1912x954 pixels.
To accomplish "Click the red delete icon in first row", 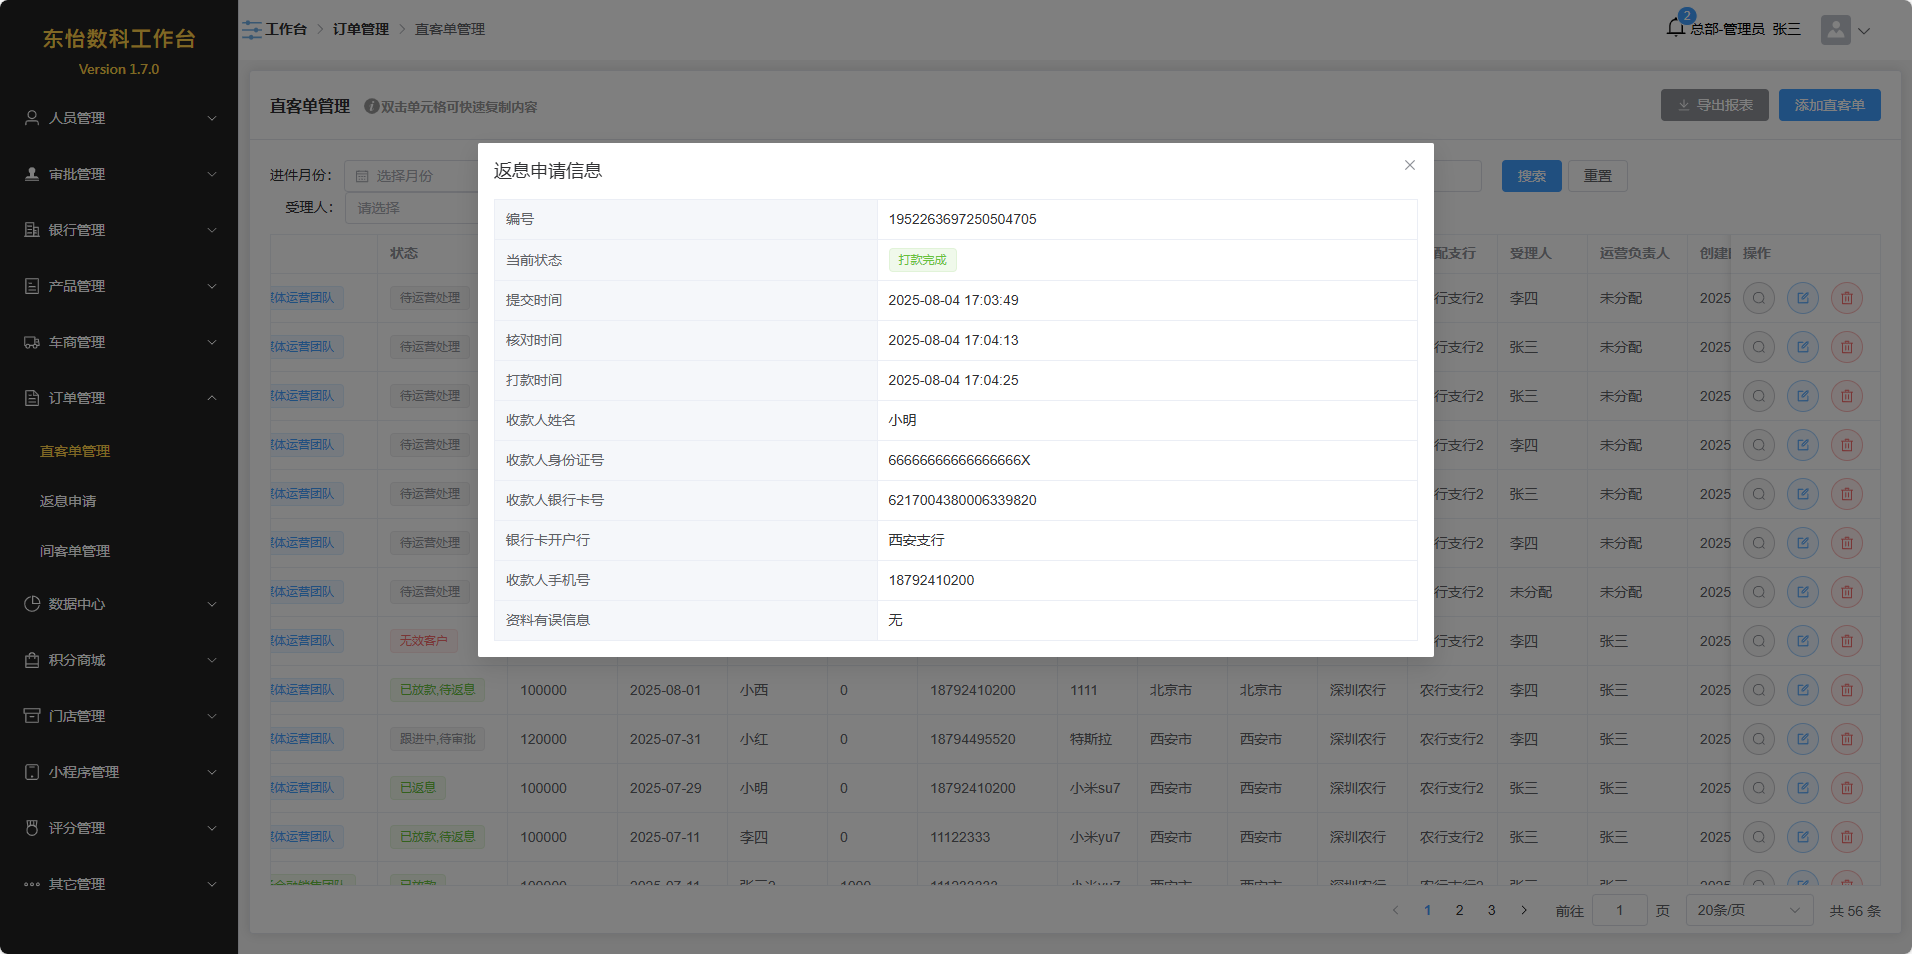I will point(1846,298).
